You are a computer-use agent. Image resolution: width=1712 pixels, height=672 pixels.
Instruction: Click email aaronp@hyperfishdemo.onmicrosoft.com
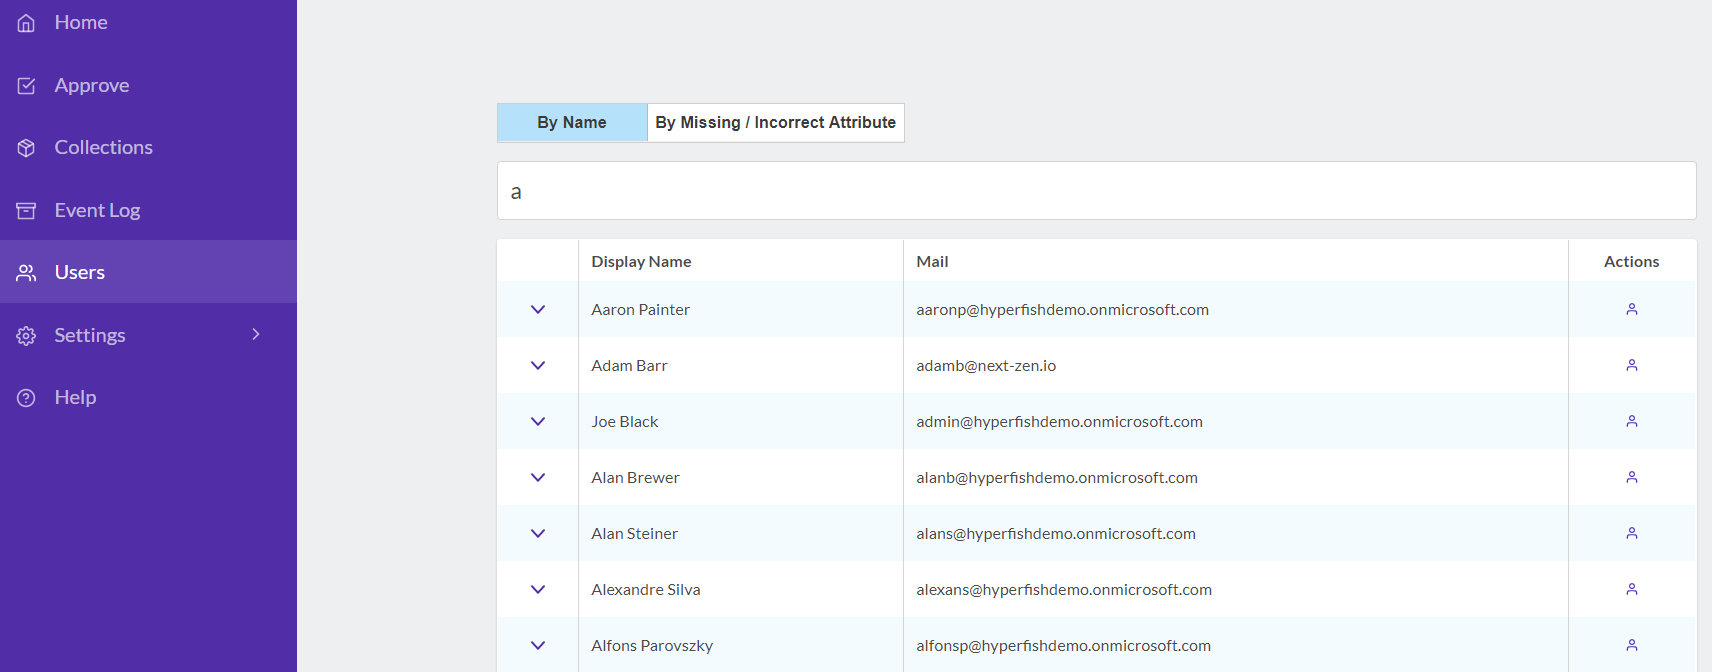(1062, 309)
